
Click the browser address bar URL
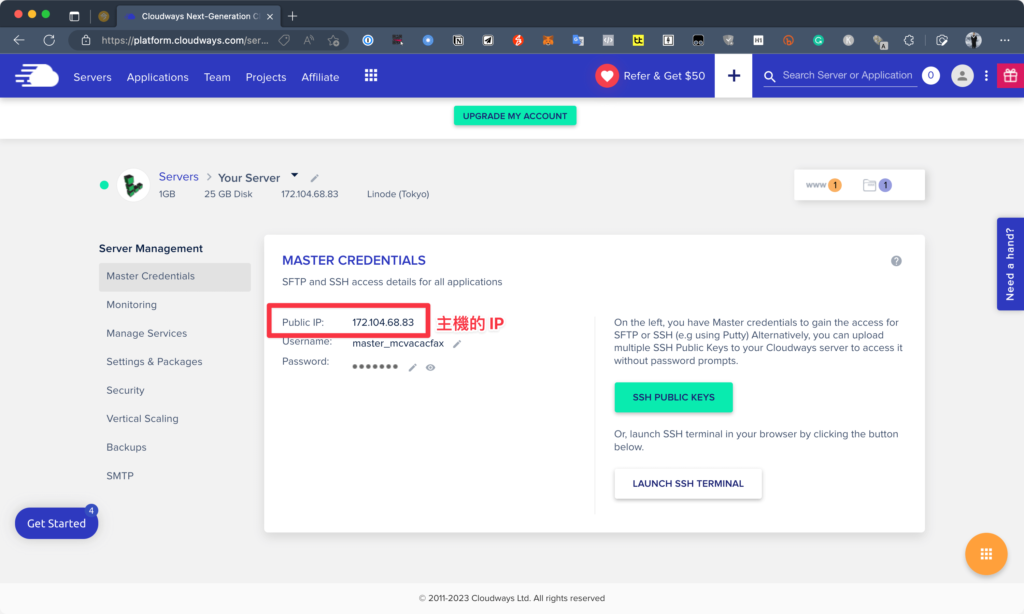(185, 40)
